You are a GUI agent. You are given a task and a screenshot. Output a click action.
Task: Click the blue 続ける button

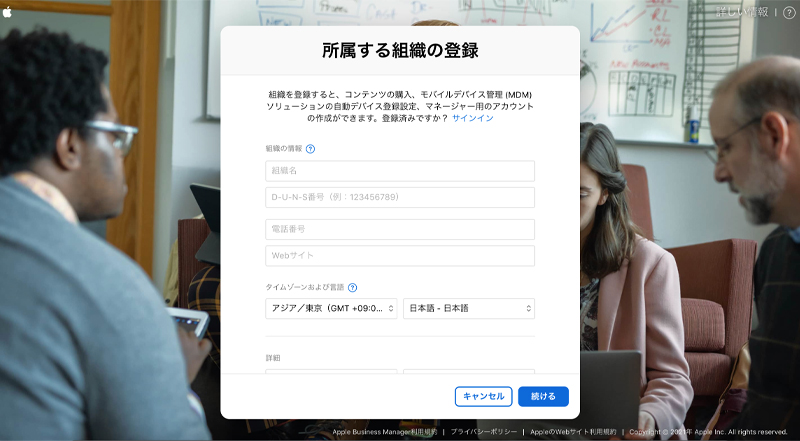pyautogui.click(x=543, y=397)
